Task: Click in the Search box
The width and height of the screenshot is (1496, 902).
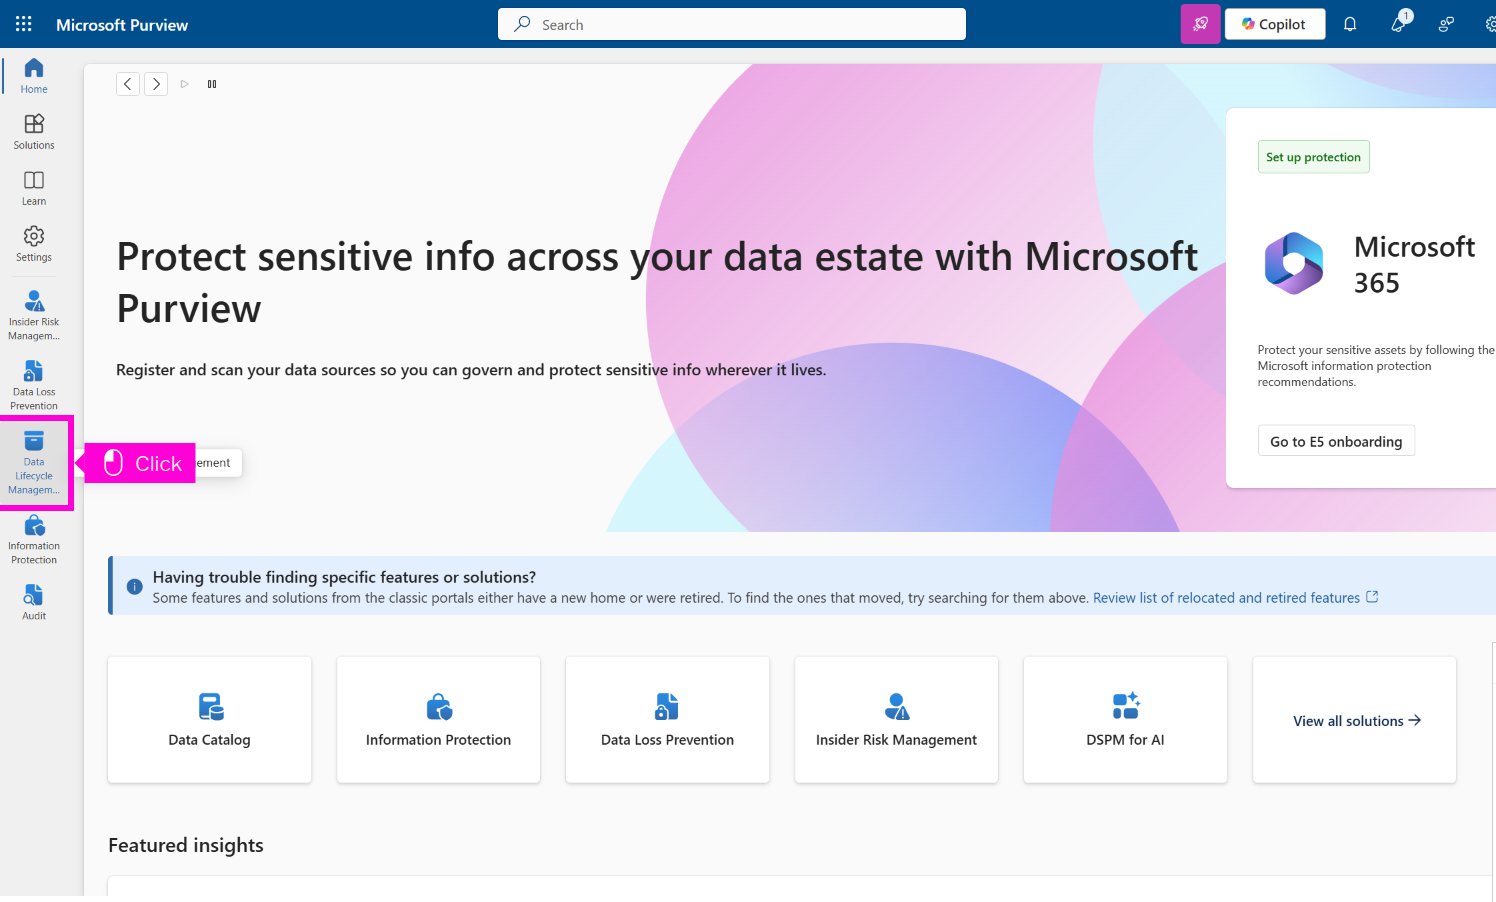Action: point(732,24)
